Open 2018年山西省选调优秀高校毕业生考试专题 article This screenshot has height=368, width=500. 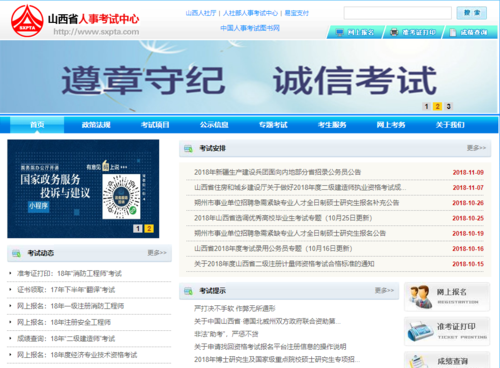283,218
